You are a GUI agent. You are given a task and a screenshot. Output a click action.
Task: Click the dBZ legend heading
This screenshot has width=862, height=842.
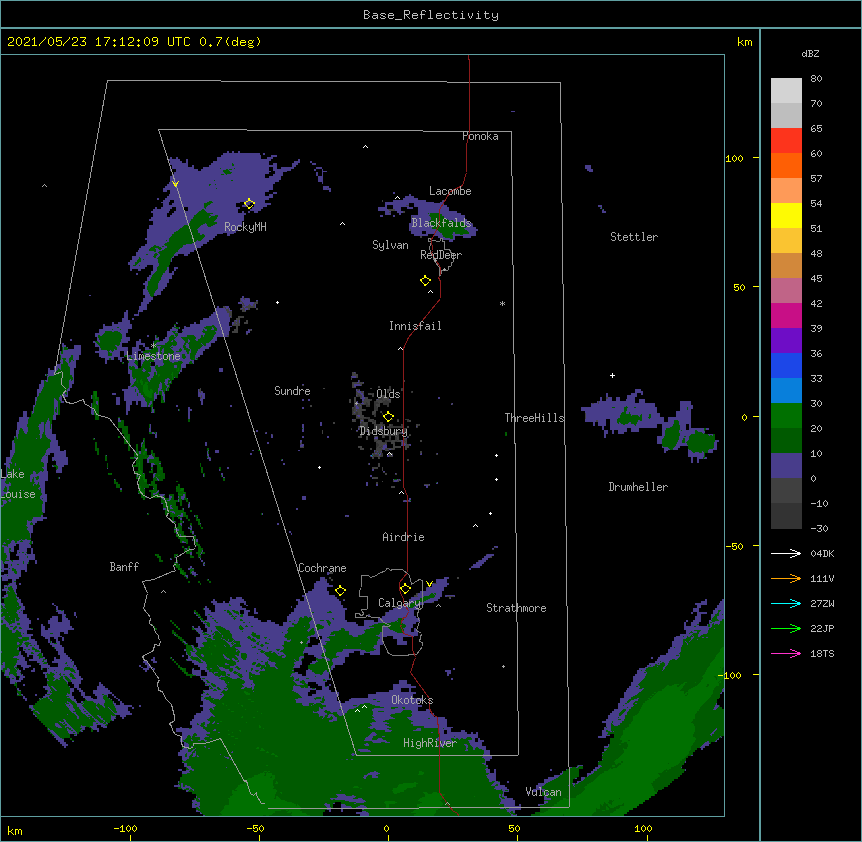click(810, 54)
